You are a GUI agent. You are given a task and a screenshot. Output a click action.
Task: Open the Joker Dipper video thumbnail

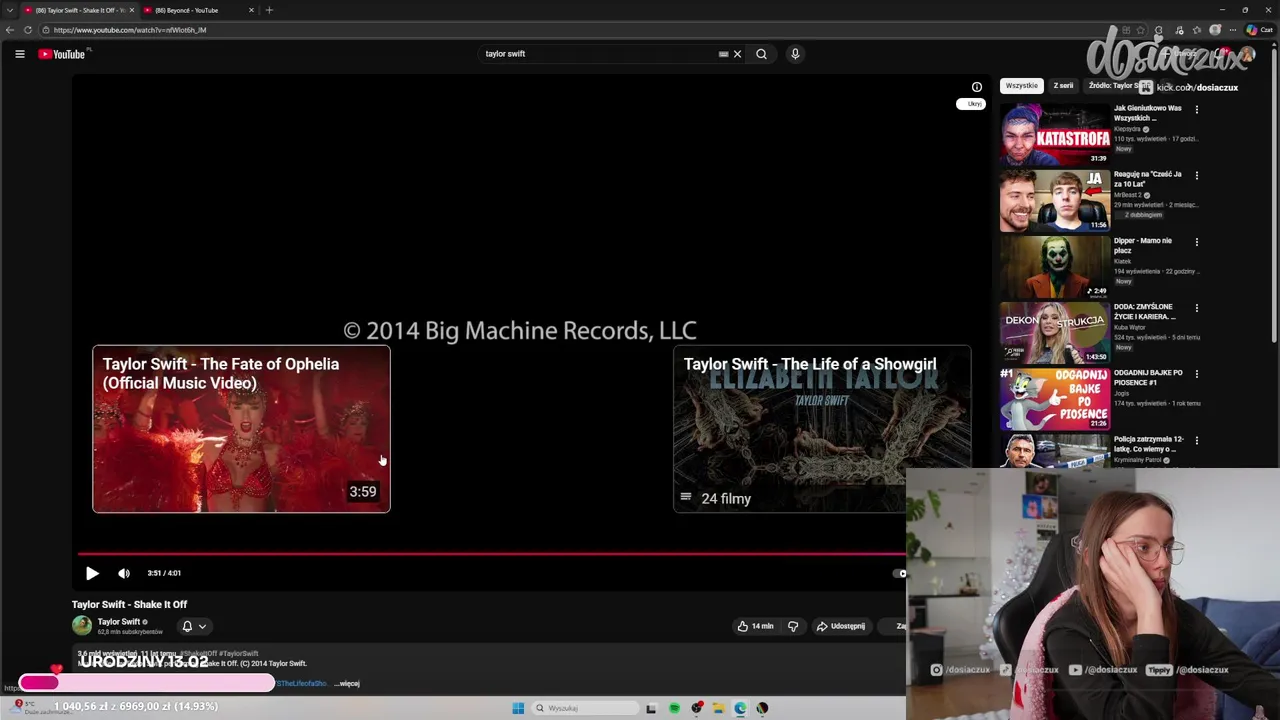(1055, 266)
